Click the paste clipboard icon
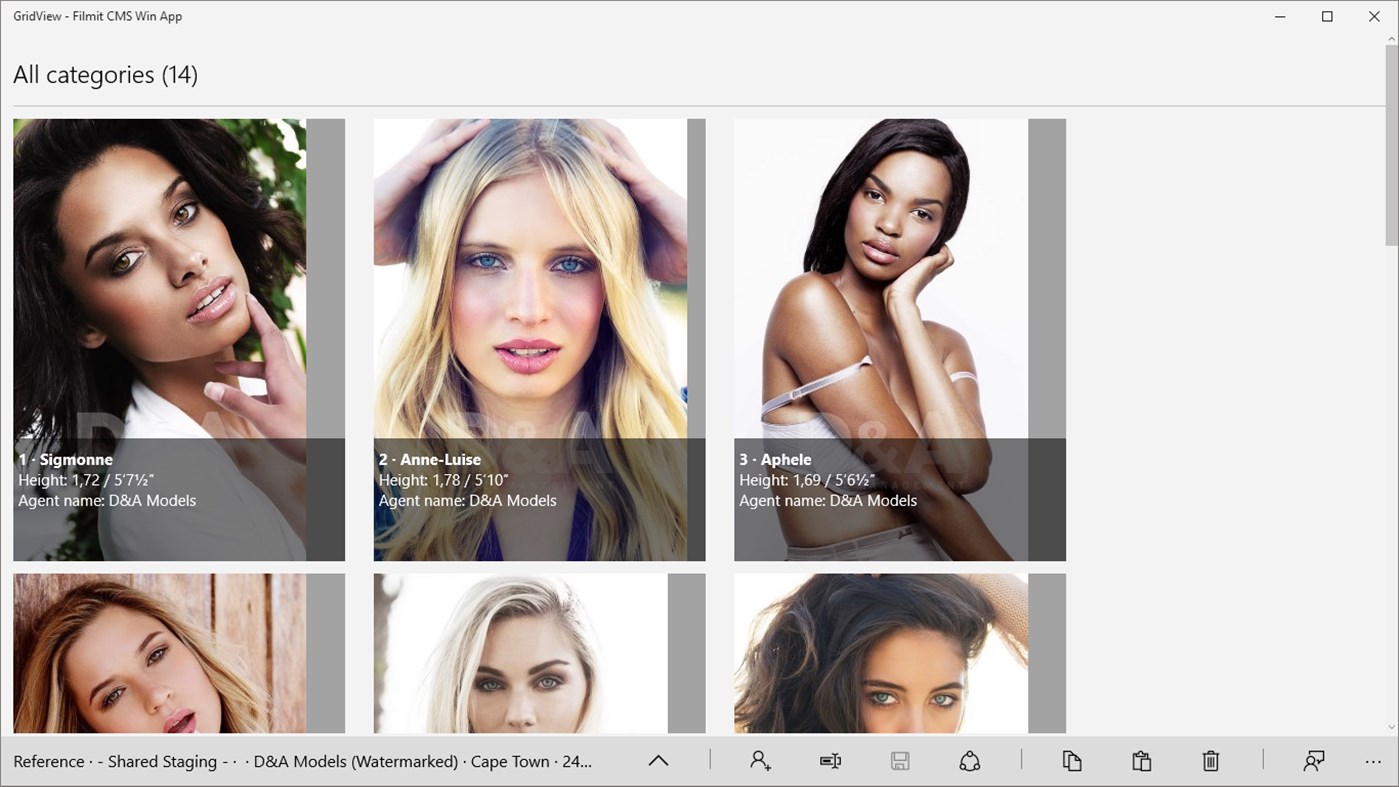1399x787 pixels. click(x=1141, y=761)
